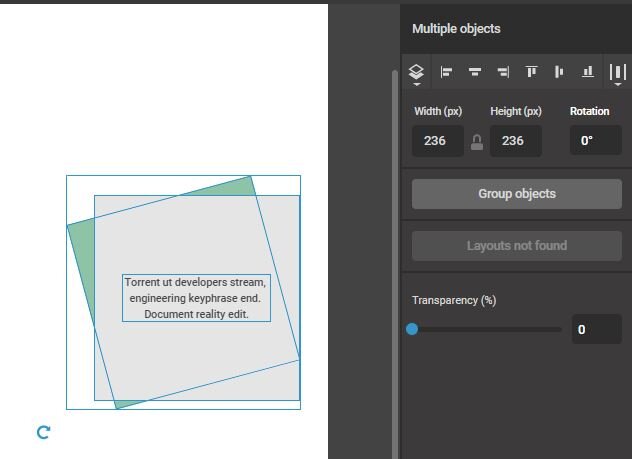The width and height of the screenshot is (632, 459).
Task: Click the Height (px) input field
Action: [x=515, y=141]
